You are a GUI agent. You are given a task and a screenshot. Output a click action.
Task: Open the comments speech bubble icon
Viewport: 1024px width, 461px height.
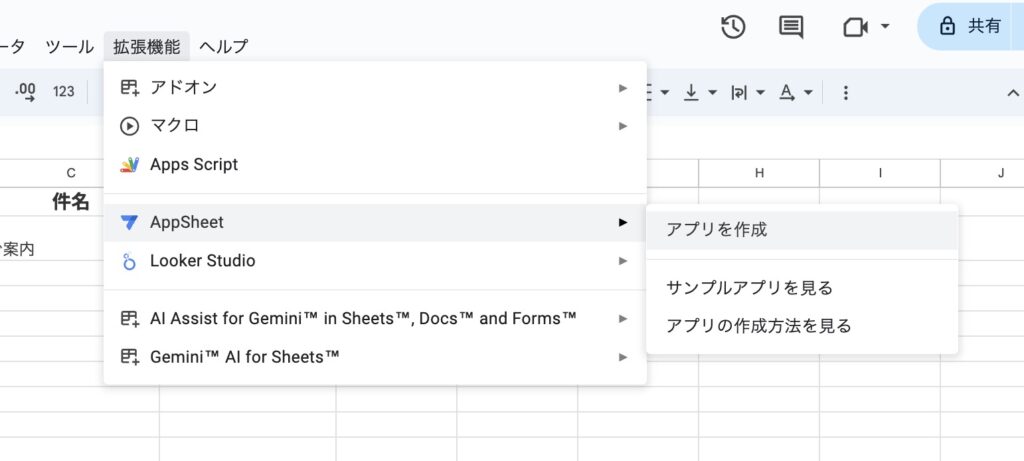click(792, 27)
